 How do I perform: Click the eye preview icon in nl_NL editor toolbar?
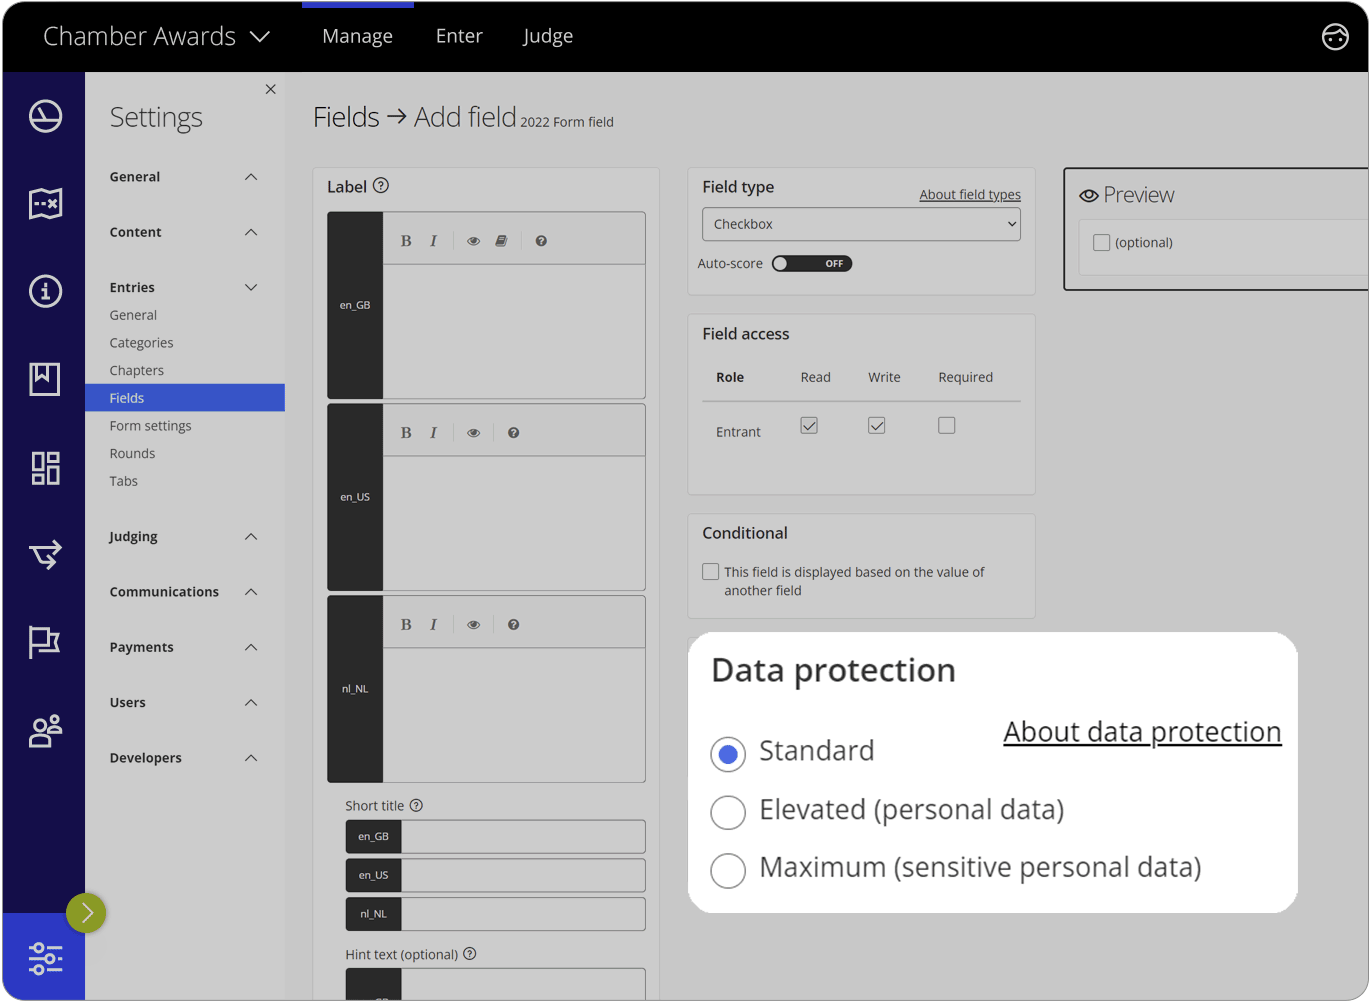pos(473,623)
